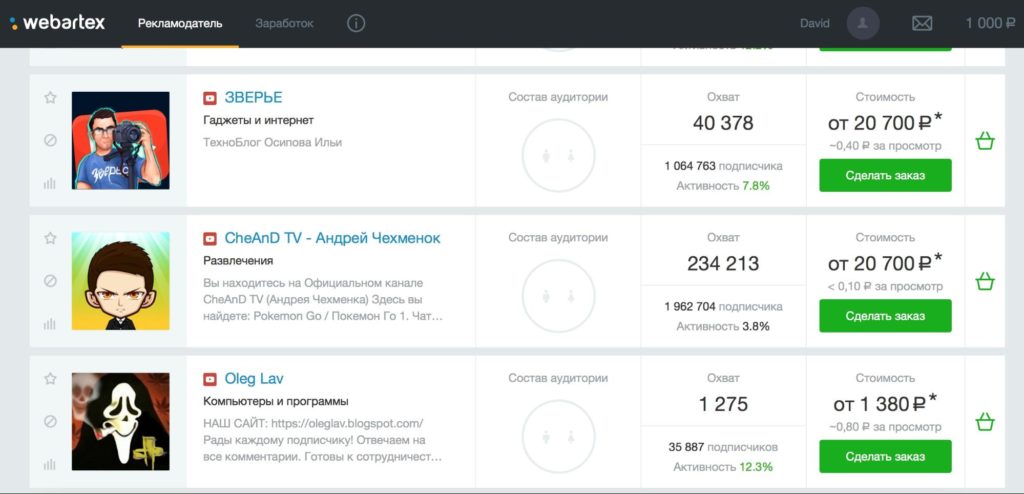Screen dimensions: 1024x494
Task: Click David's profile avatar icon
Action: coord(863,23)
